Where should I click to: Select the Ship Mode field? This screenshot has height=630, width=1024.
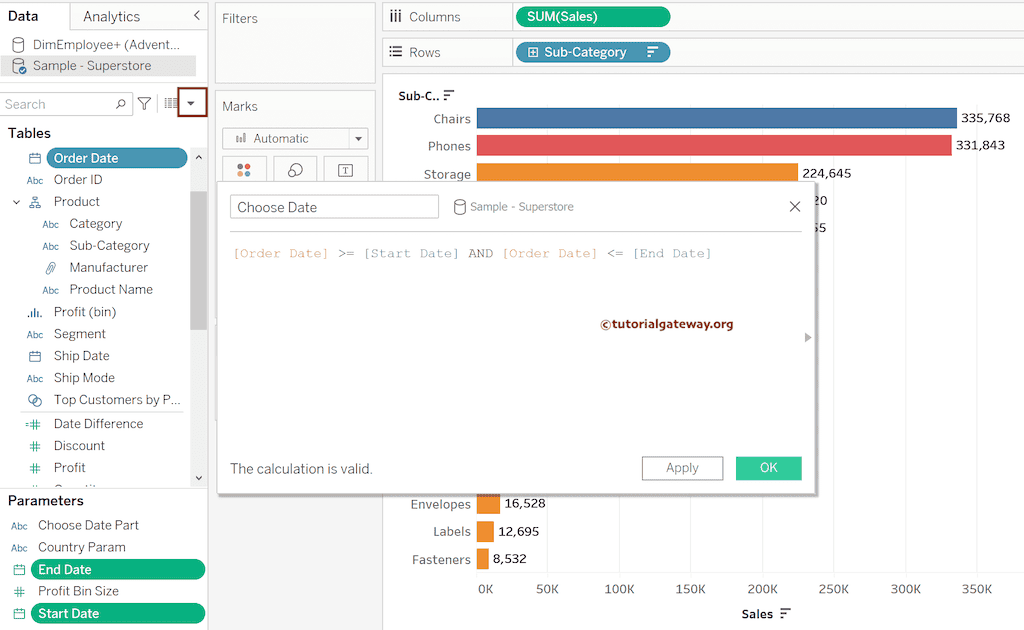pos(84,378)
